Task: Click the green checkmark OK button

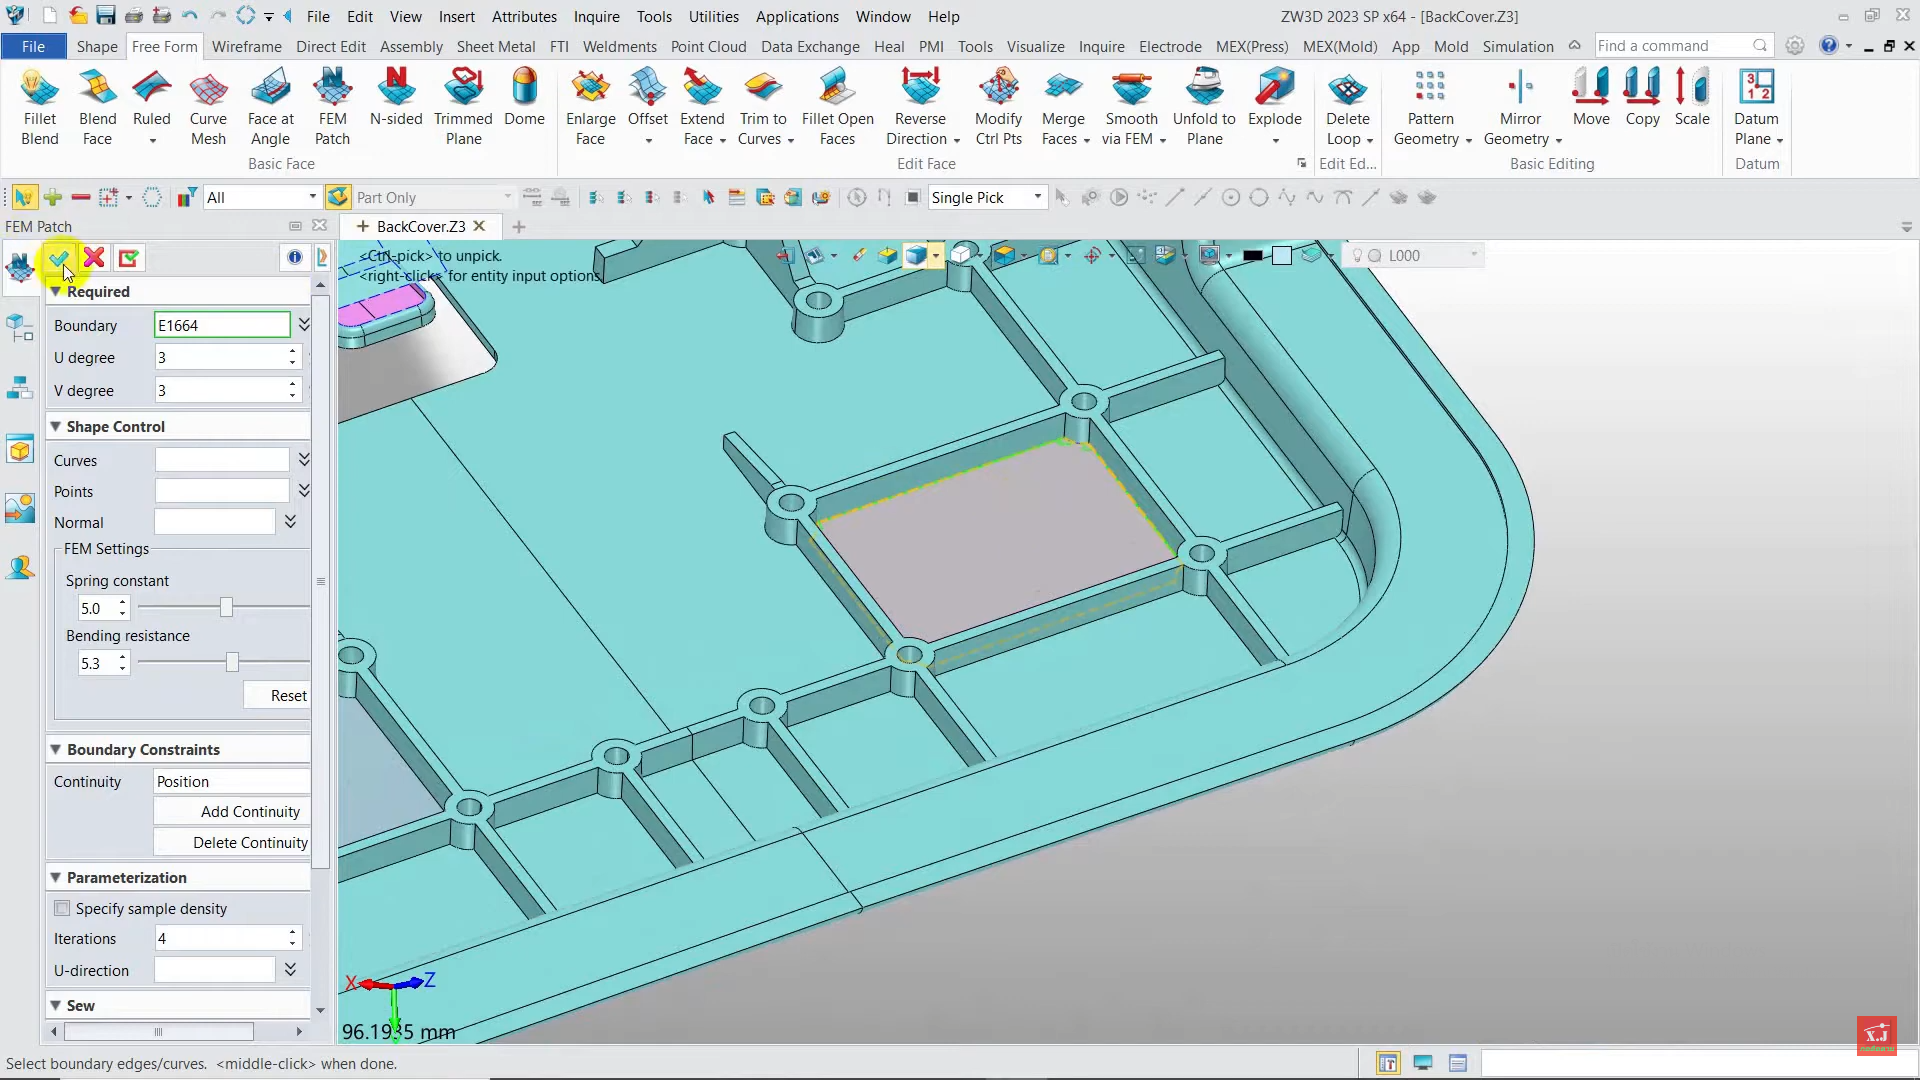Action: point(59,259)
